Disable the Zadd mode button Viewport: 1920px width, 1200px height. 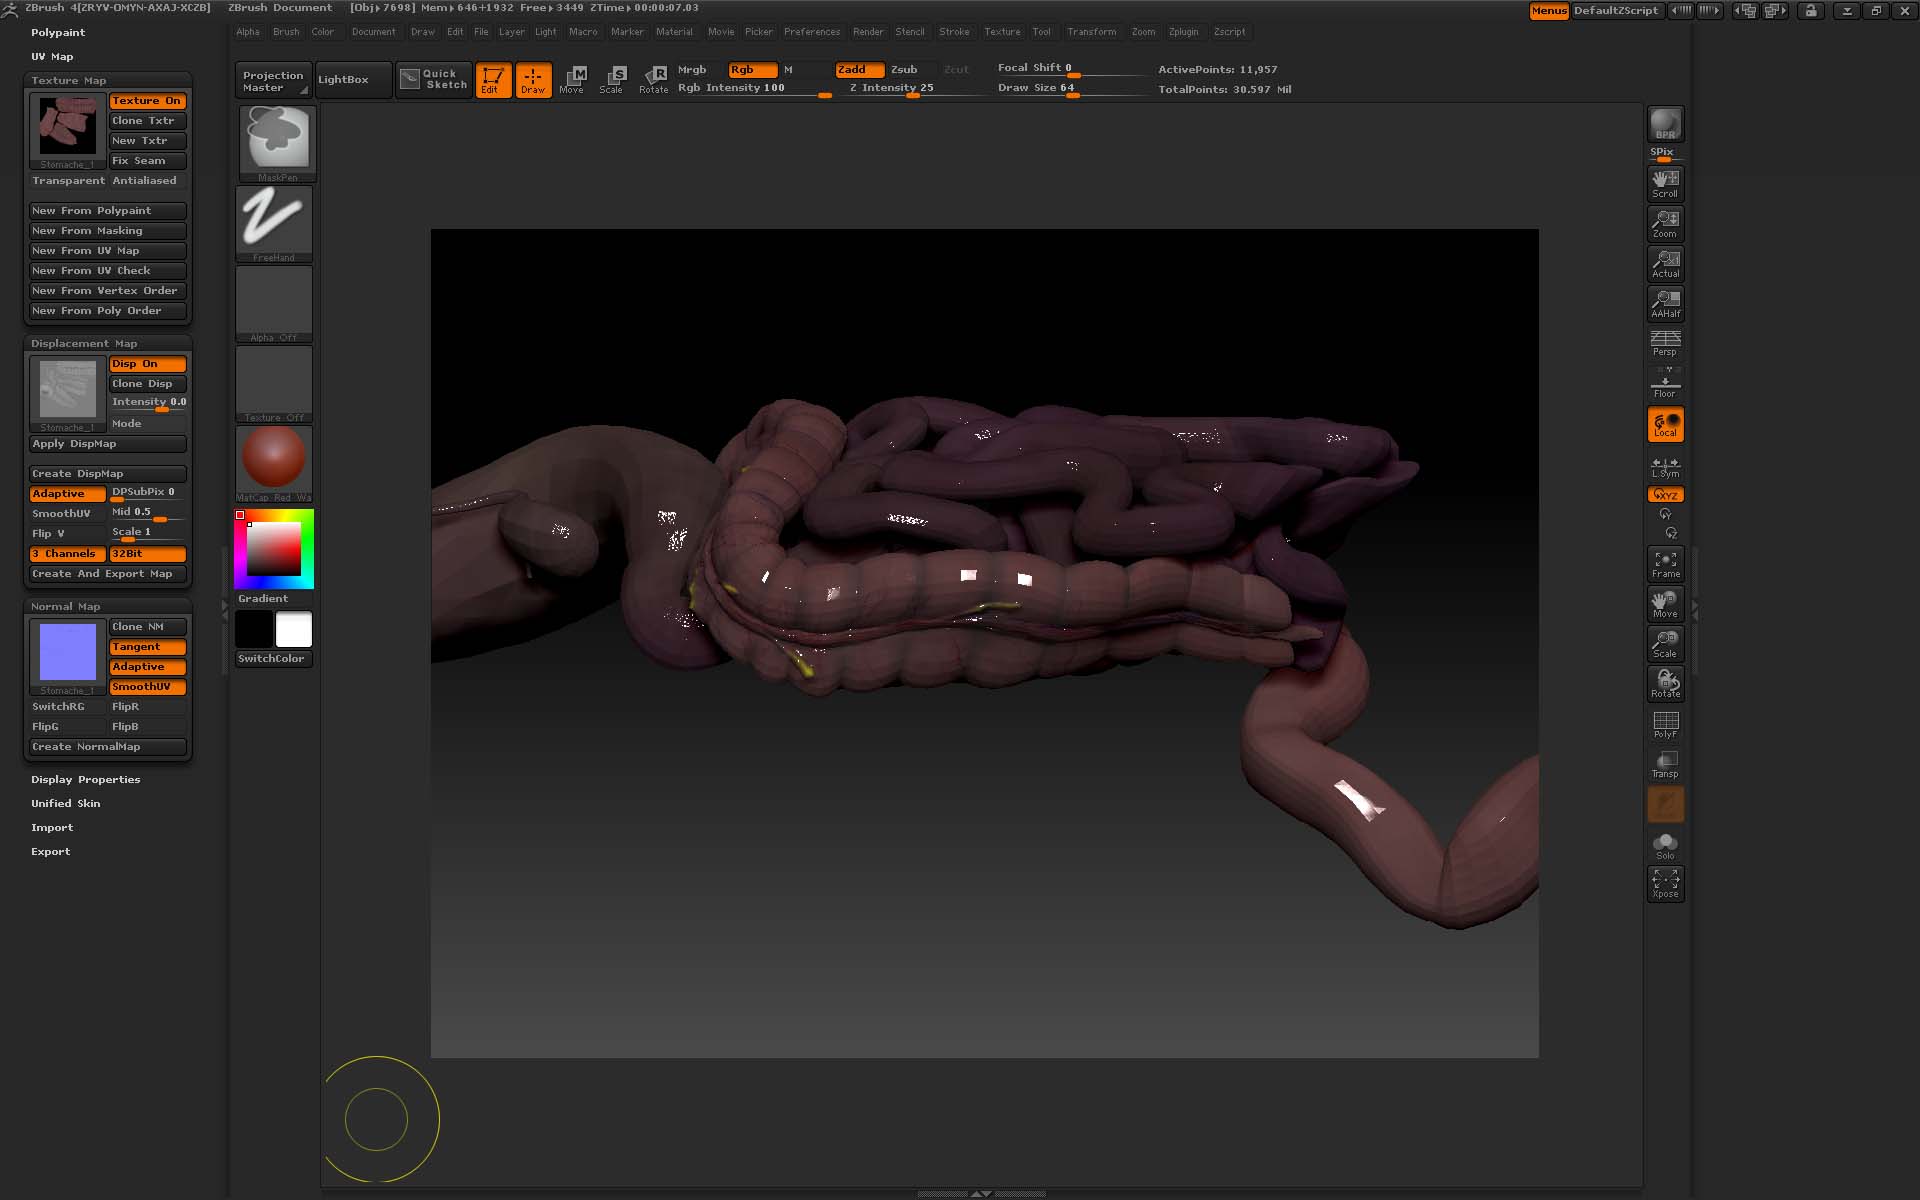pos(859,70)
